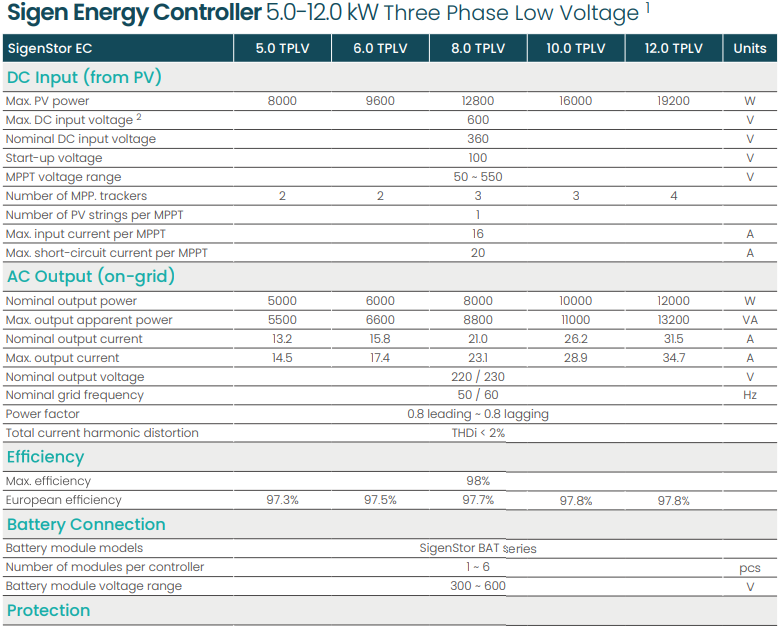
Task: Click the MPPT voltage range value 50 ~ 550
Action: 477,177
